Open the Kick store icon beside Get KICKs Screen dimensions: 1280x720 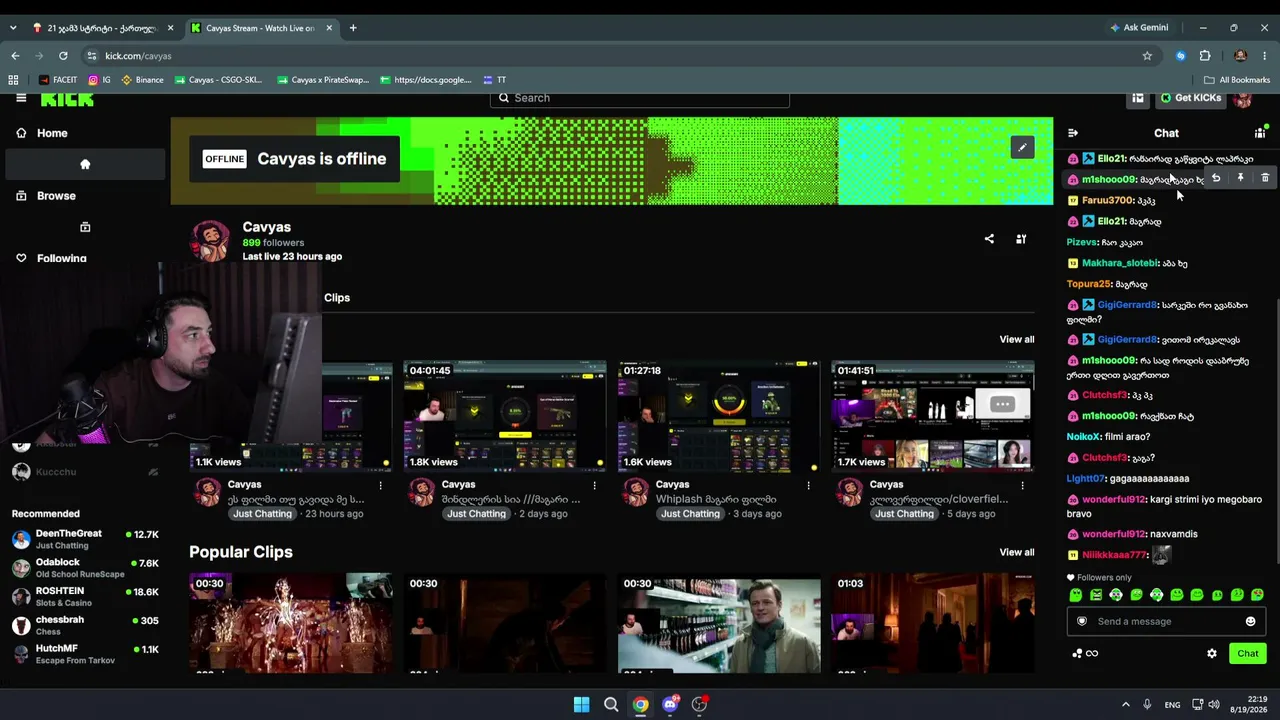click(1138, 98)
